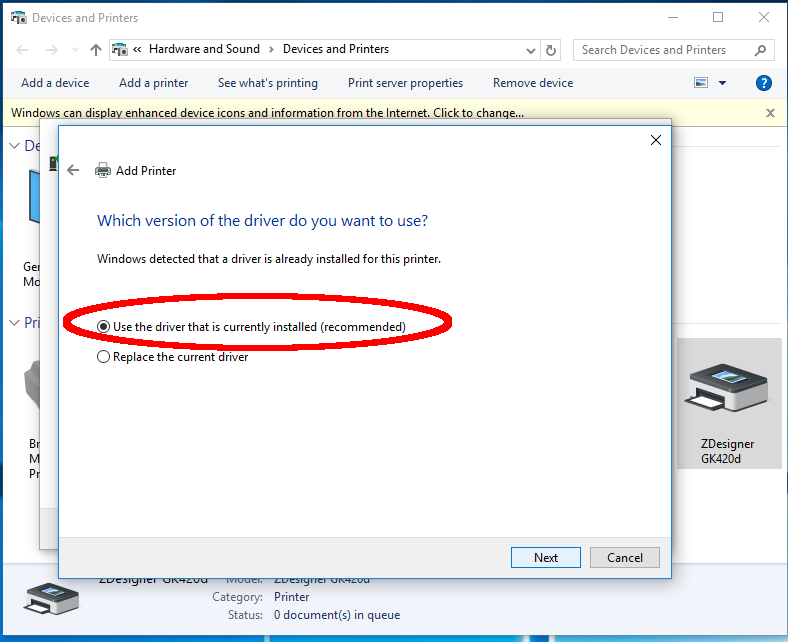Click the Add Printer printer icon
Screen dimensions: 788x642
pyautogui.click(x=103, y=170)
